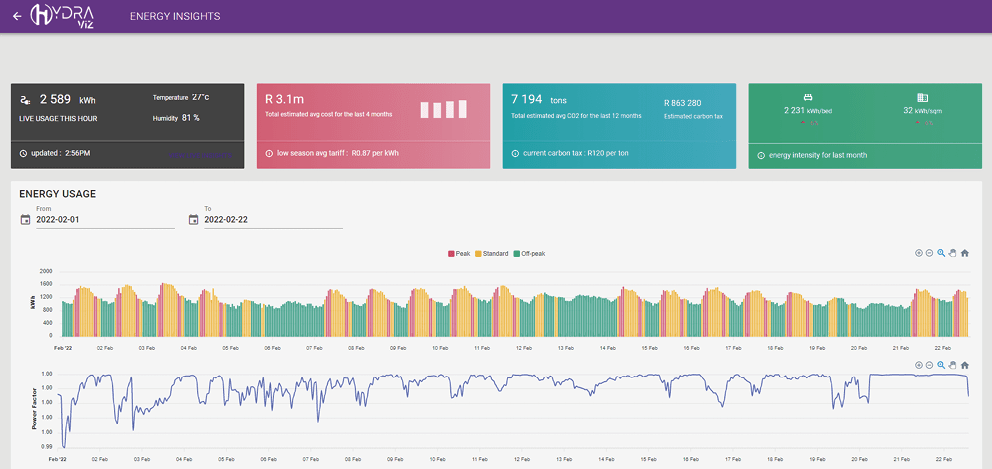
Task: Reset Power Factor chart with home icon
Action: tap(965, 364)
